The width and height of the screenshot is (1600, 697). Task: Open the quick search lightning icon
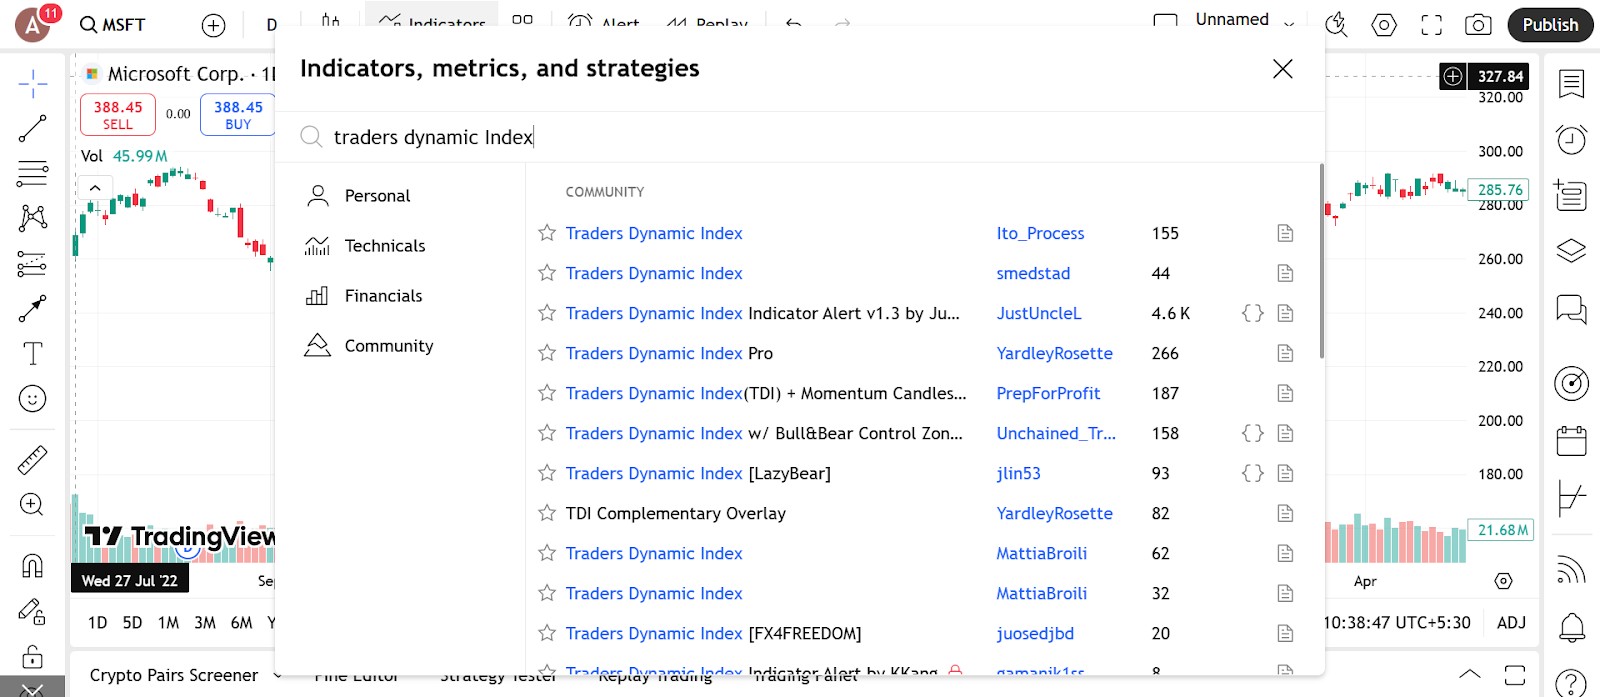point(1336,25)
